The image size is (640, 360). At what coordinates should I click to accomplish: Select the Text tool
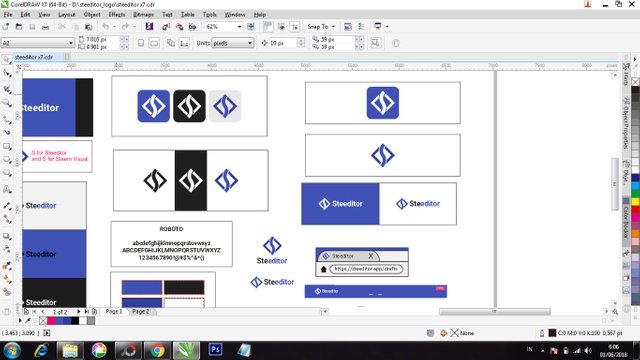click(7, 189)
